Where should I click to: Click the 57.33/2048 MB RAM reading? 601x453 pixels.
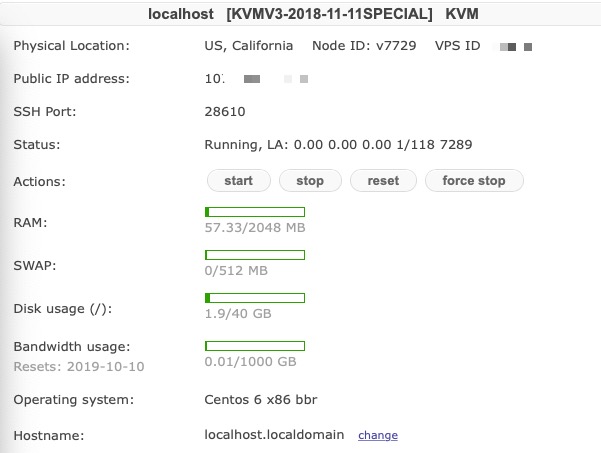(x=254, y=228)
